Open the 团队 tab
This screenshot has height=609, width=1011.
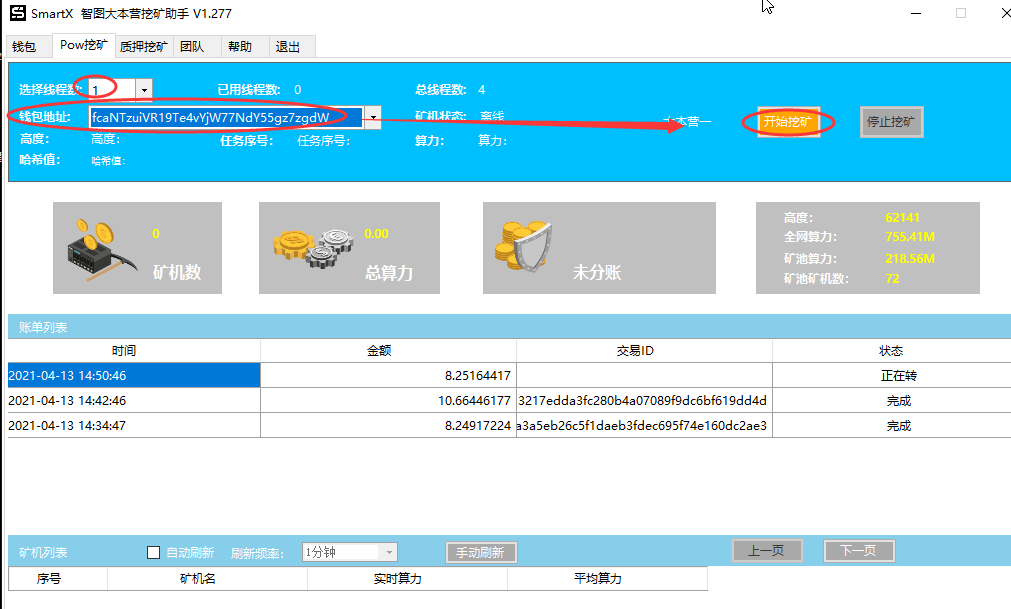pos(192,46)
